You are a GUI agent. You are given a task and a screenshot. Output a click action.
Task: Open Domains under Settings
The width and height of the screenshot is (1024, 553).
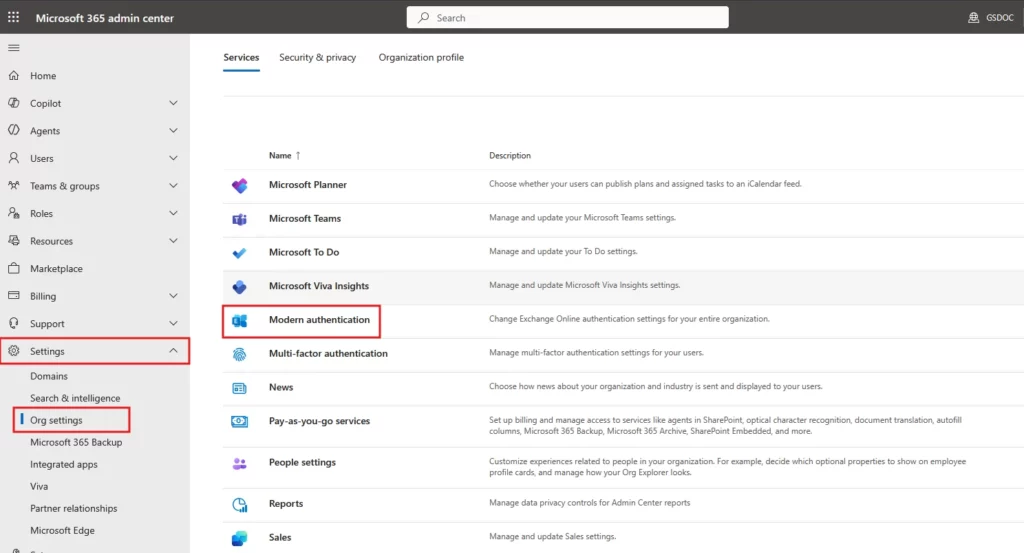coord(49,376)
